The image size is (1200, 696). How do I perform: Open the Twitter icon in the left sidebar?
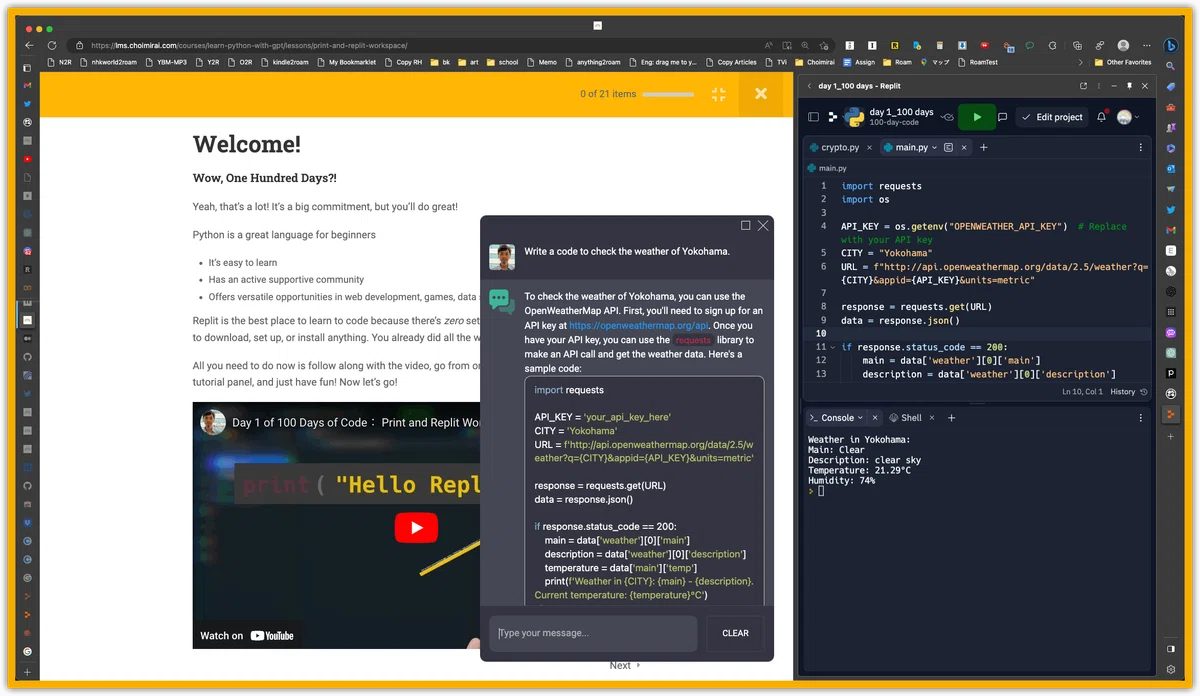28,103
